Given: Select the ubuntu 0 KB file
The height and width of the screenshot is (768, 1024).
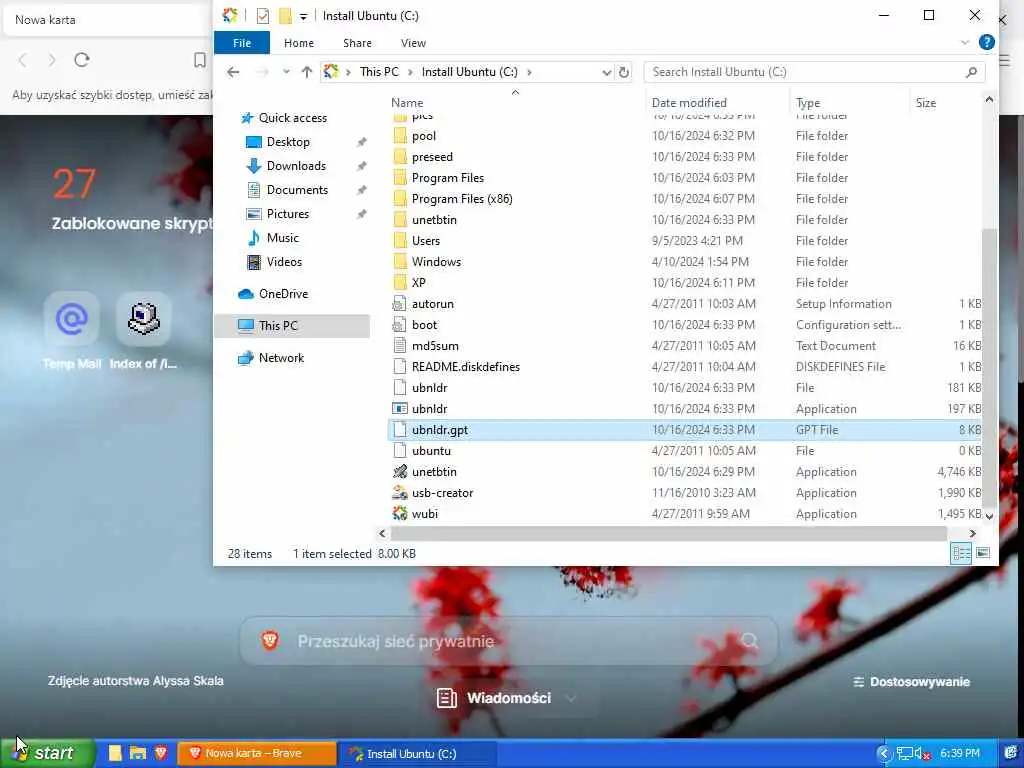Looking at the screenshot, I should pyautogui.click(x=431, y=451).
